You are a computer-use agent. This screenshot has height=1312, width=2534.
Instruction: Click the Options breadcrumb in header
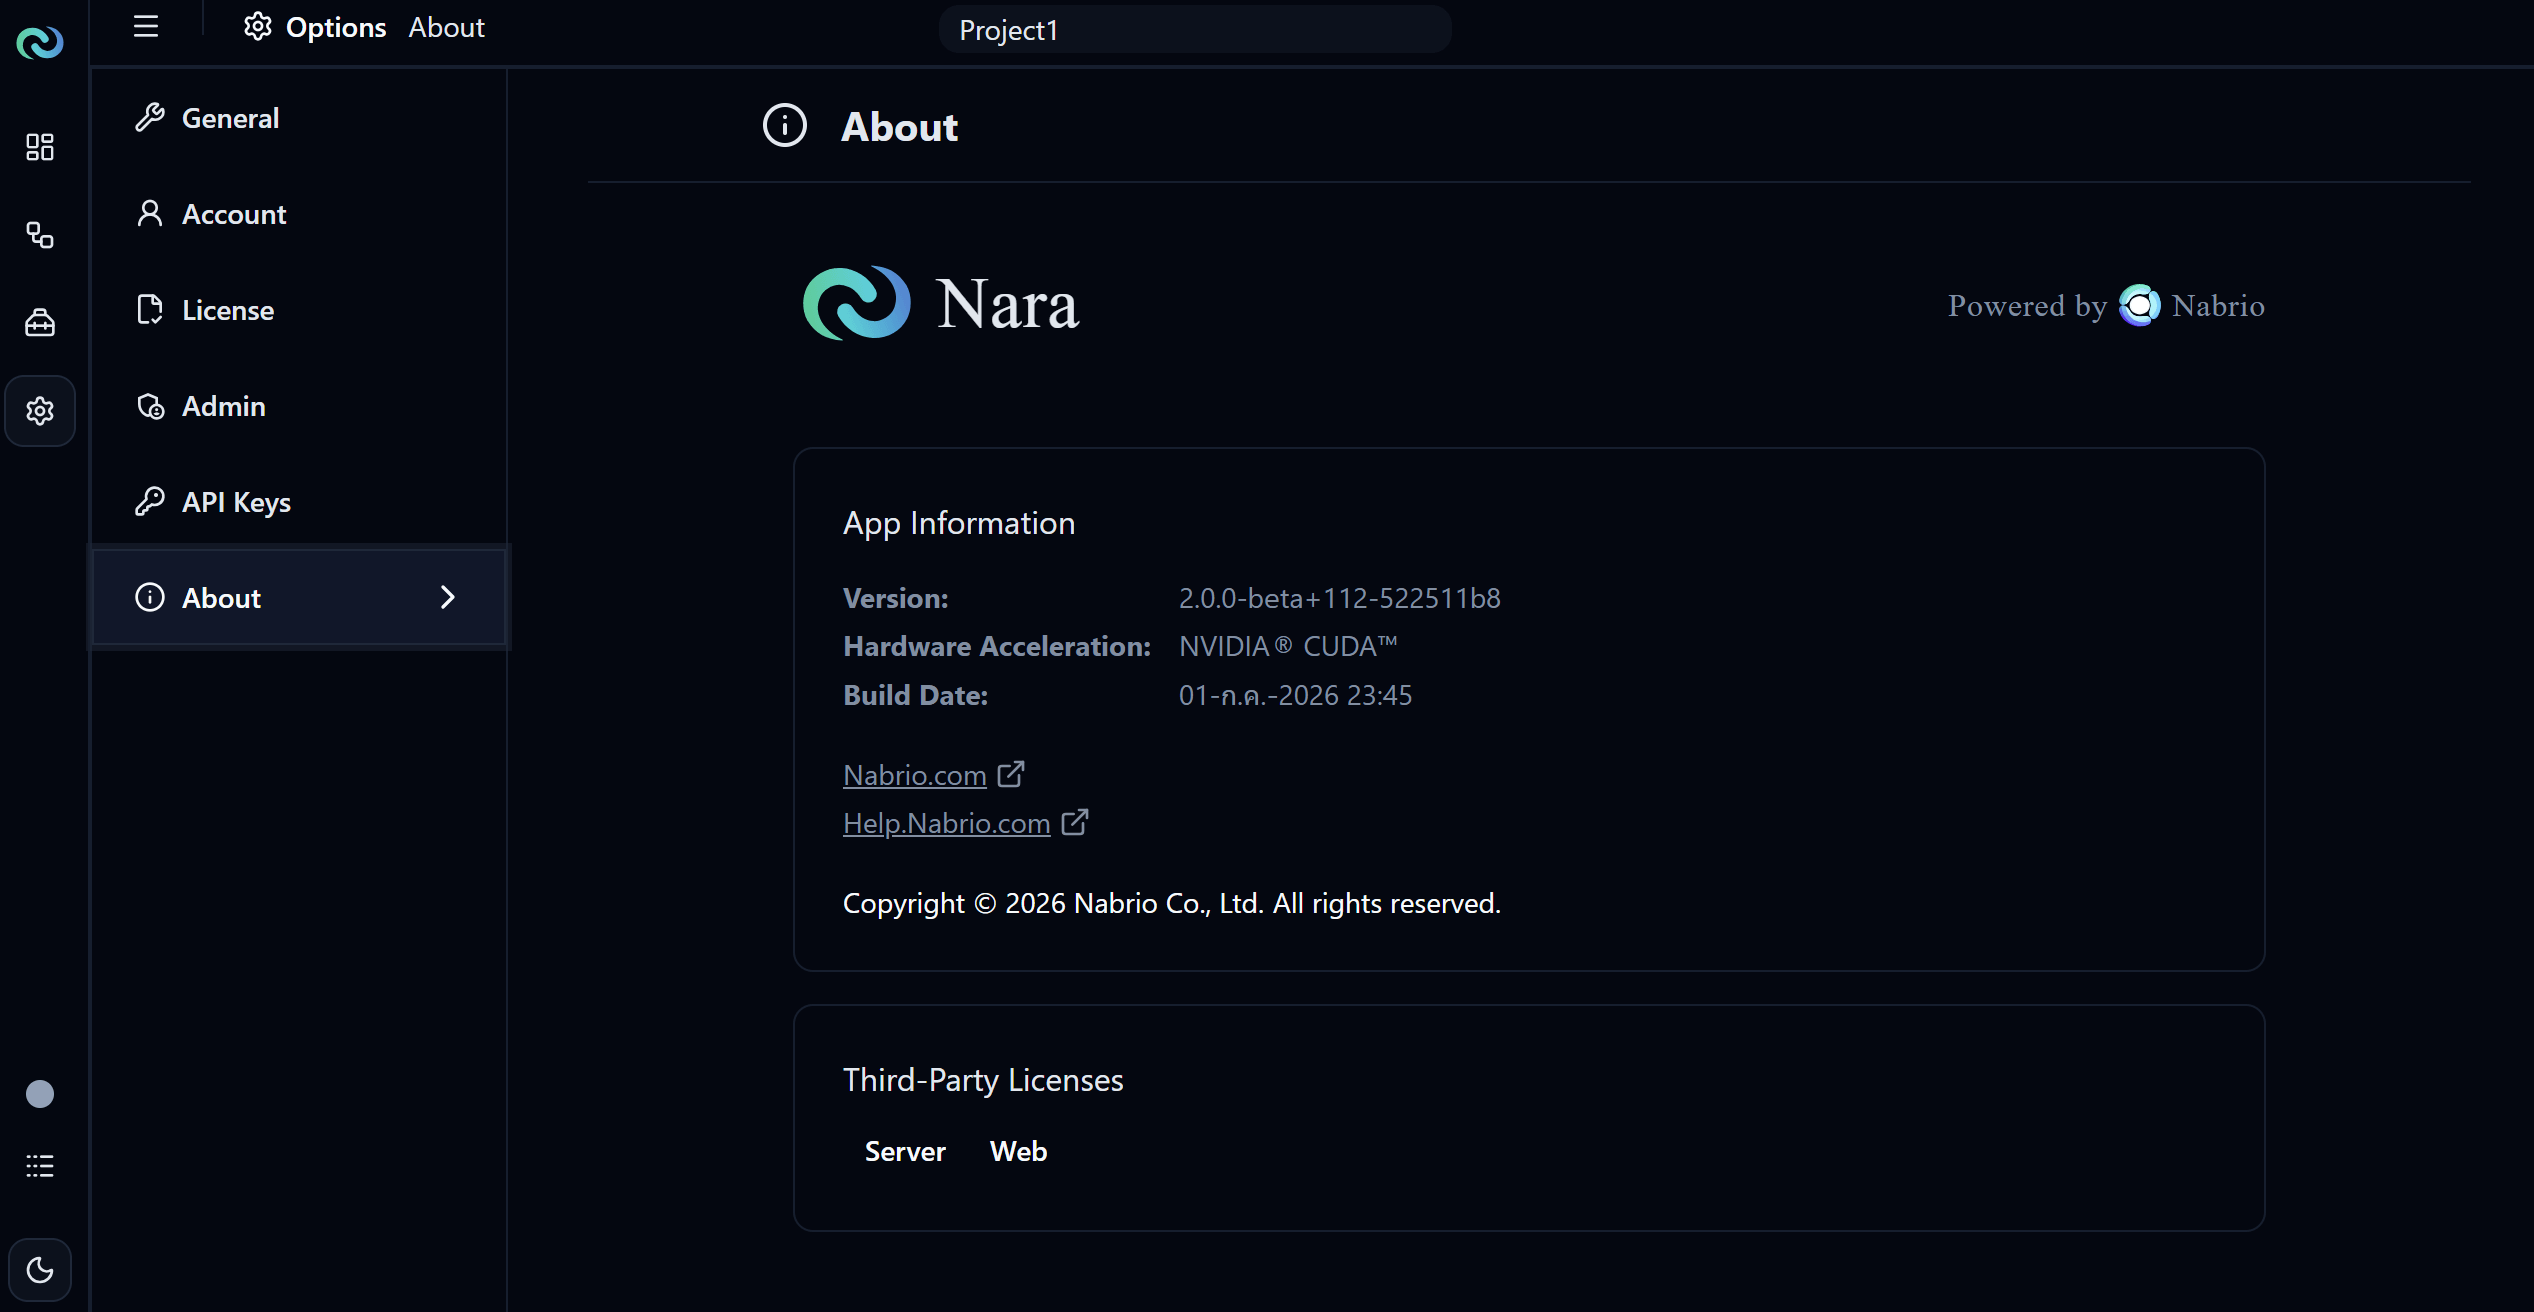pyautogui.click(x=336, y=28)
